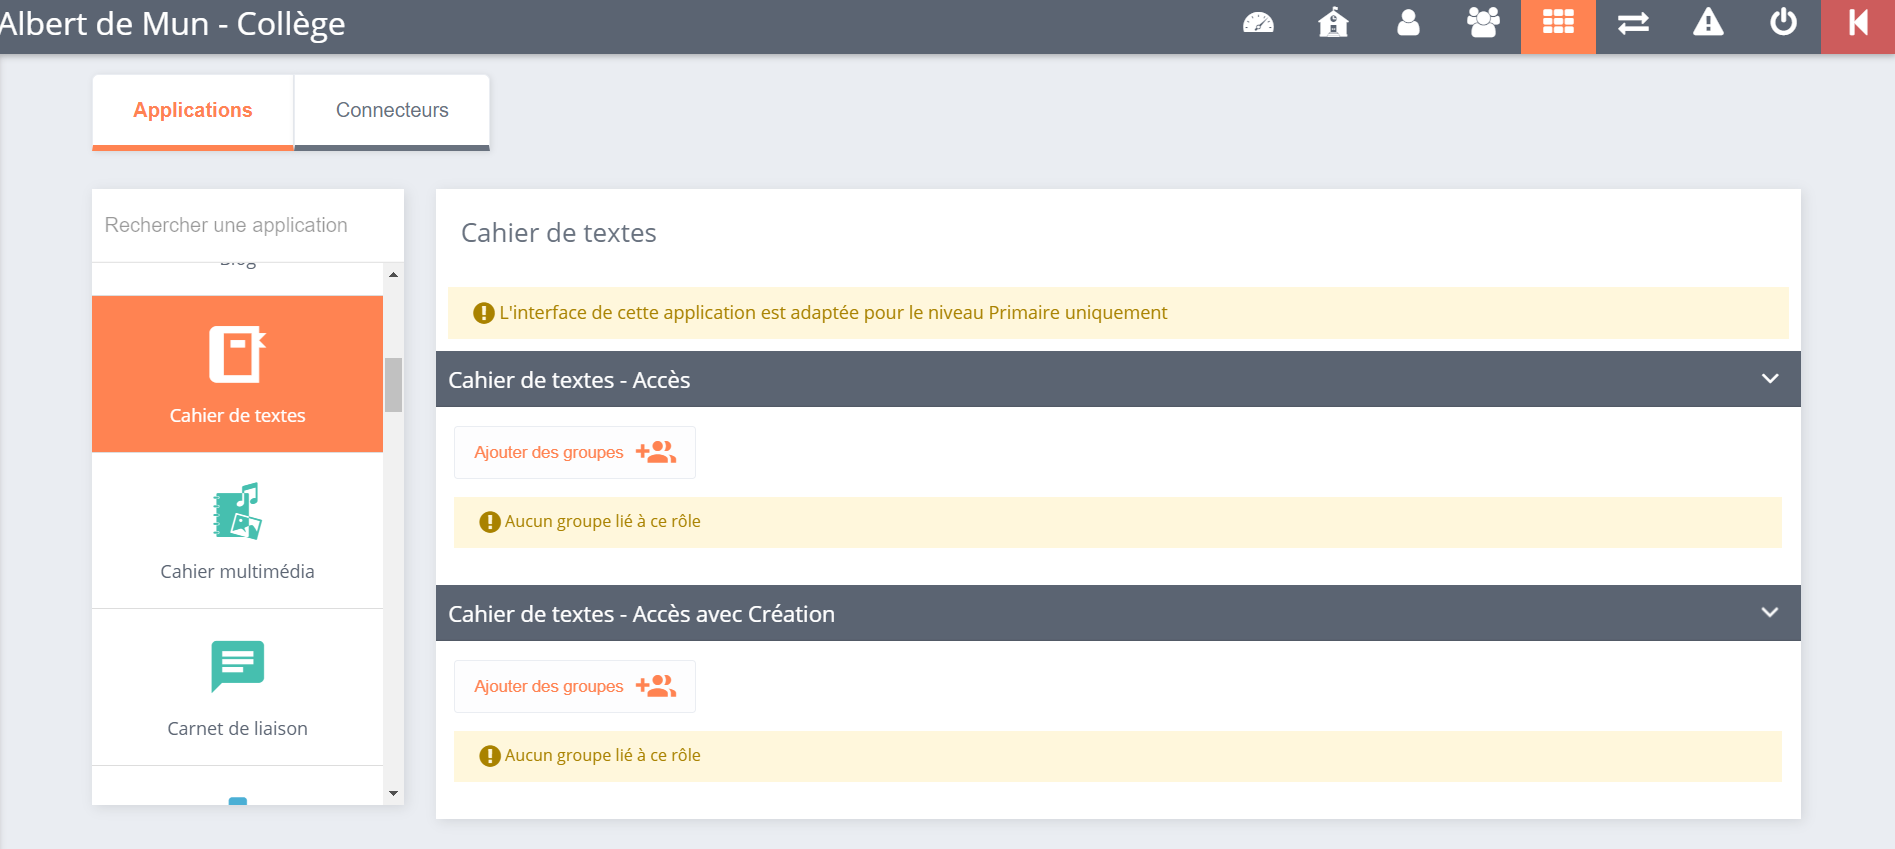Image resolution: width=1895 pixels, height=849 pixels.
Task: Click the application list scroll up arrow
Action: (x=394, y=274)
